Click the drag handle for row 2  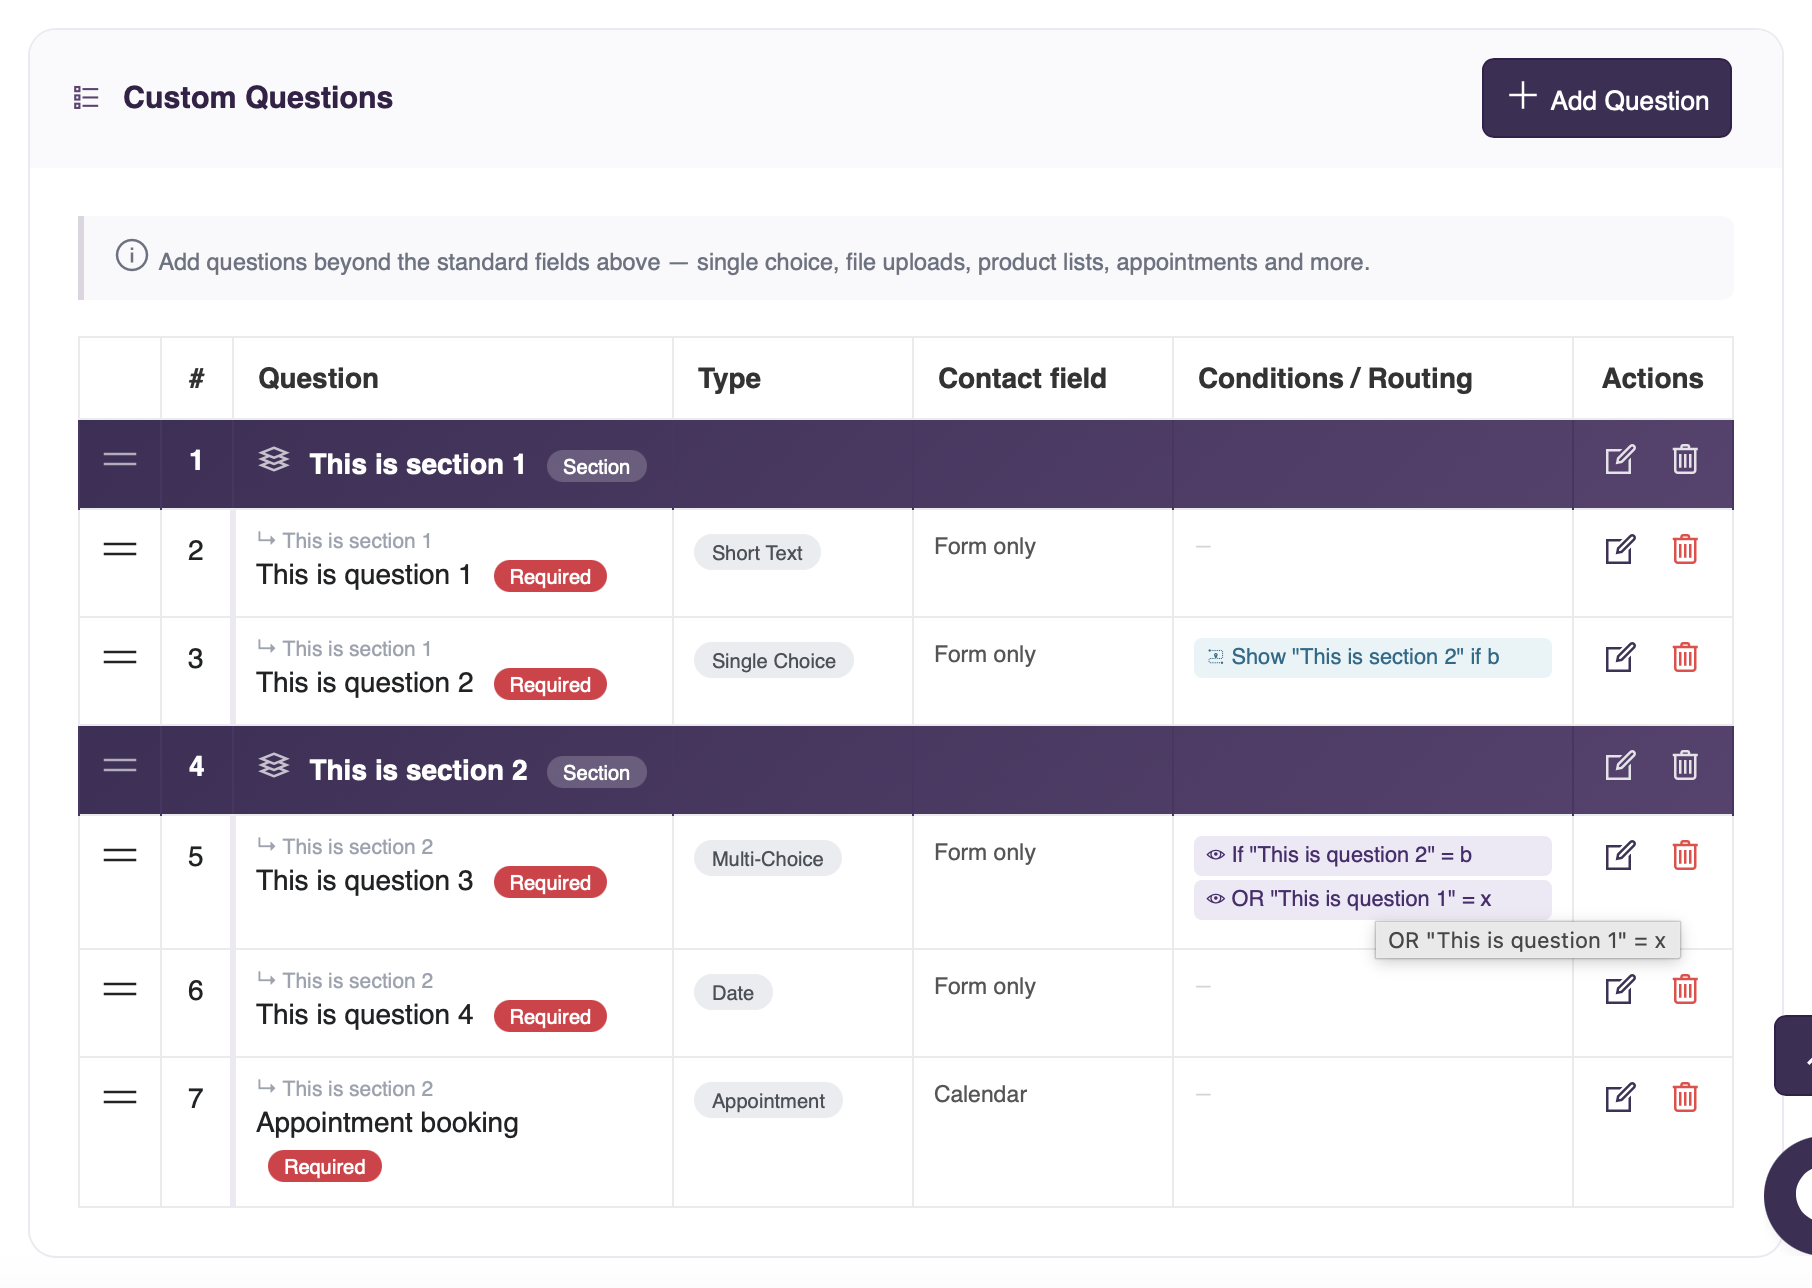[x=120, y=550]
